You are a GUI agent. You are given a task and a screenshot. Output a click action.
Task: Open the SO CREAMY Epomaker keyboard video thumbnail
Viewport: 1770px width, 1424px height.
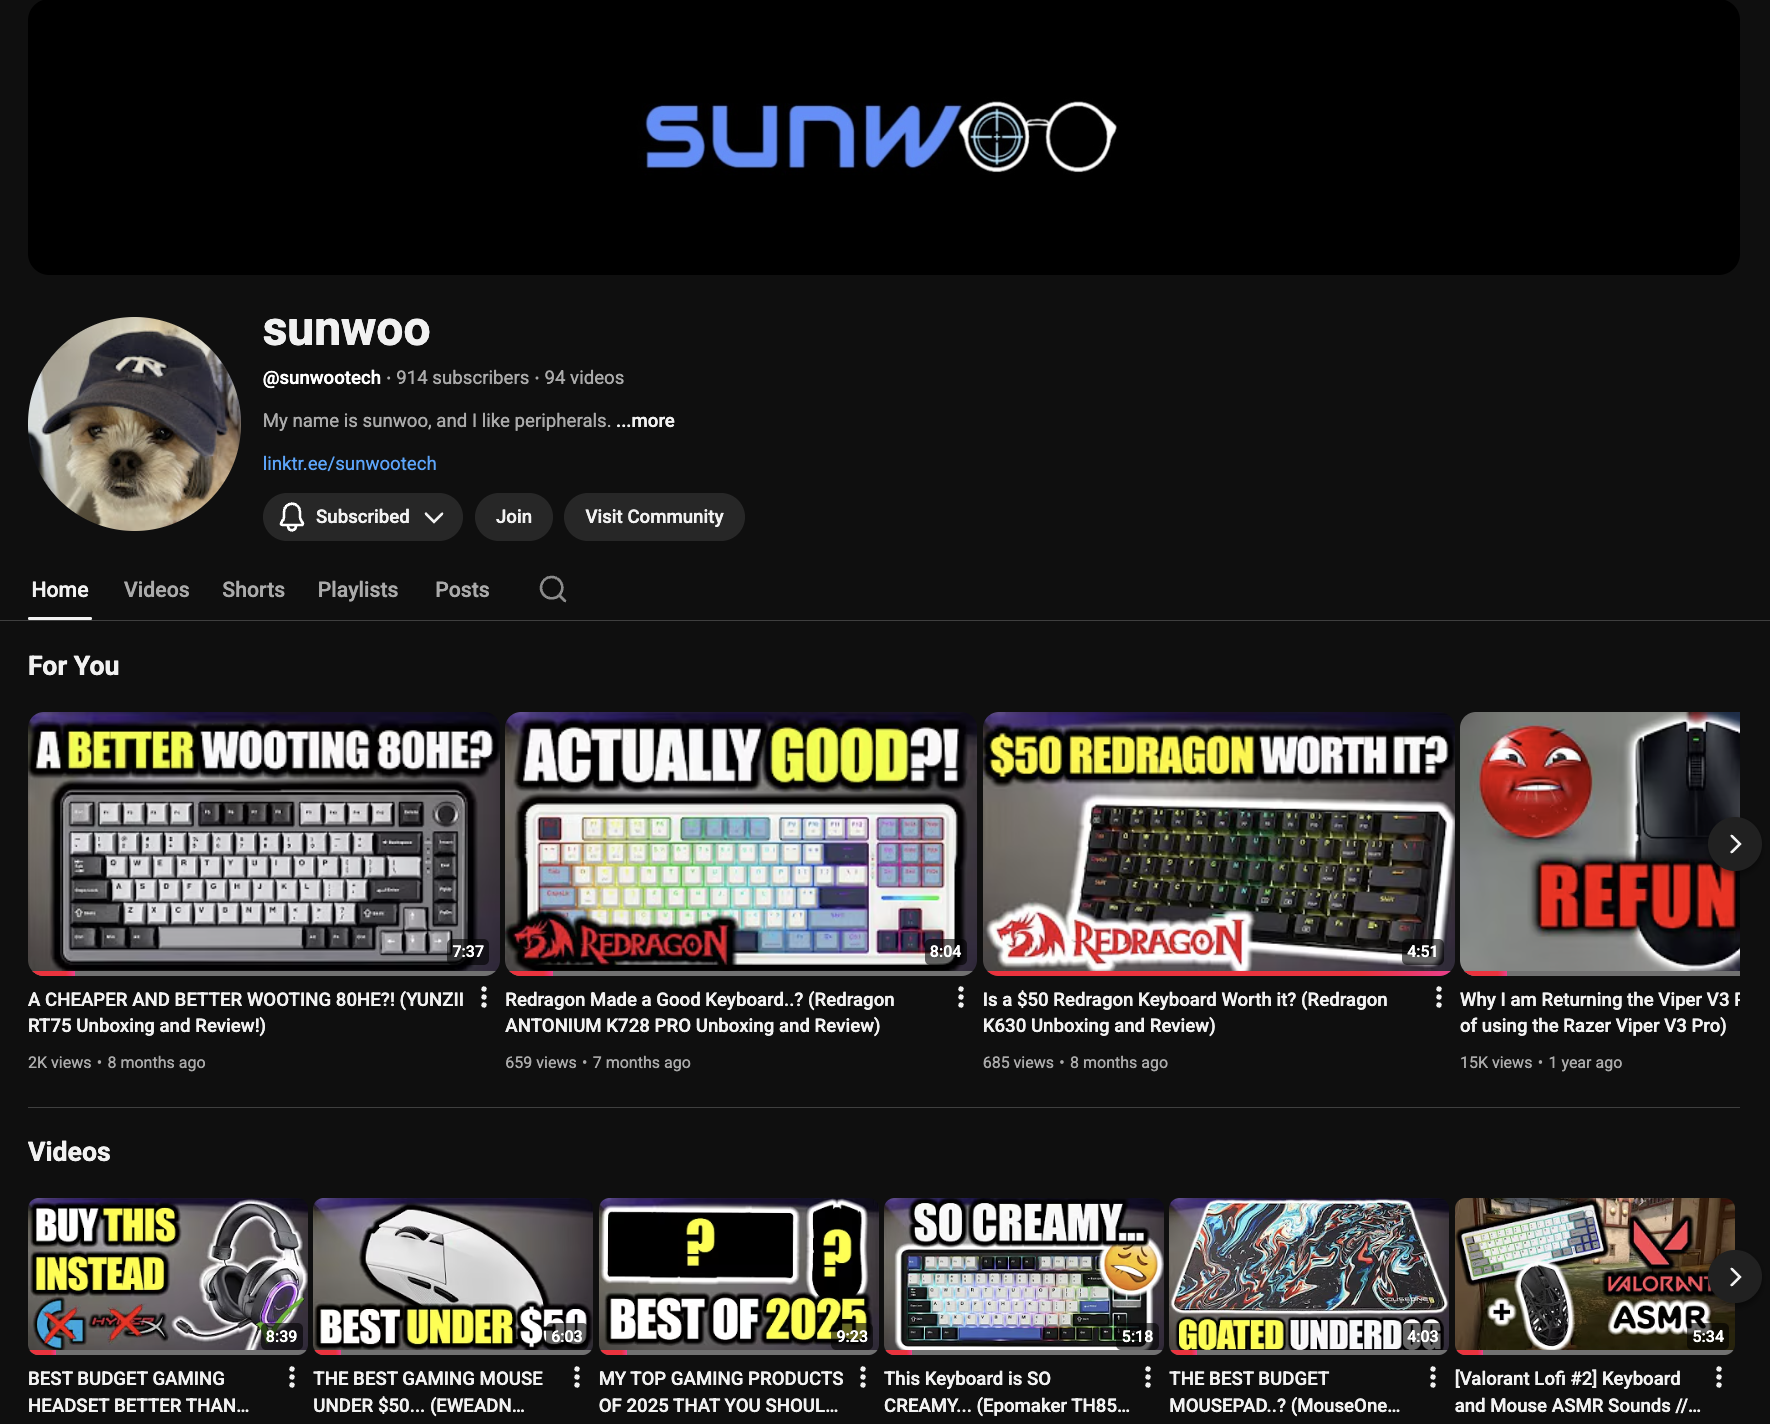pos(1022,1275)
